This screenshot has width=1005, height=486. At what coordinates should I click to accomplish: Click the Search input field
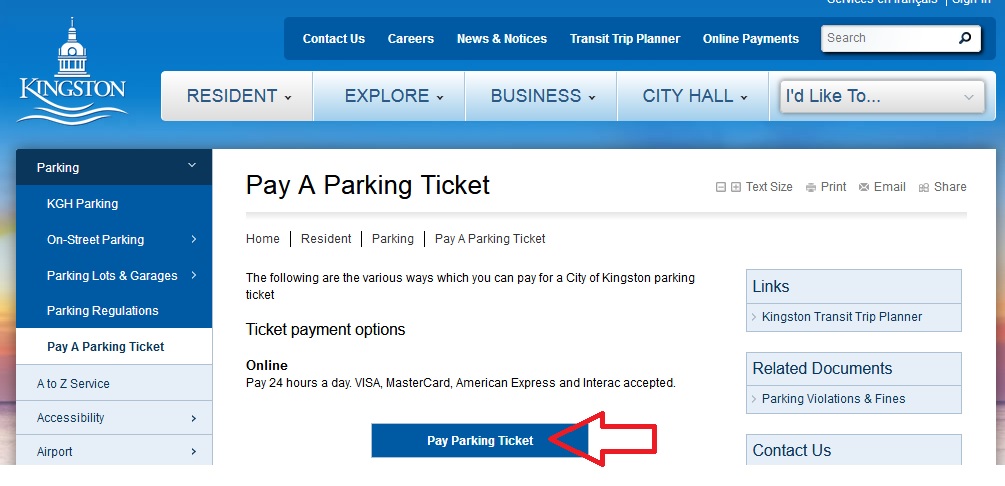[x=885, y=38]
